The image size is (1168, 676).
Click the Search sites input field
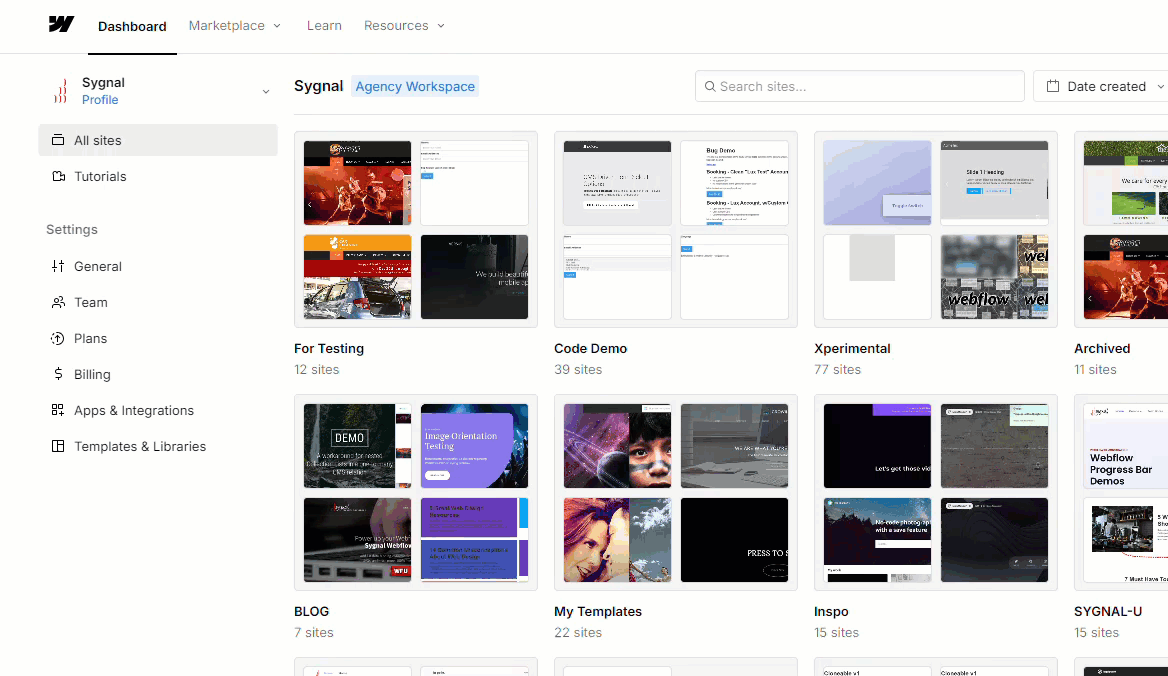click(x=859, y=86)
